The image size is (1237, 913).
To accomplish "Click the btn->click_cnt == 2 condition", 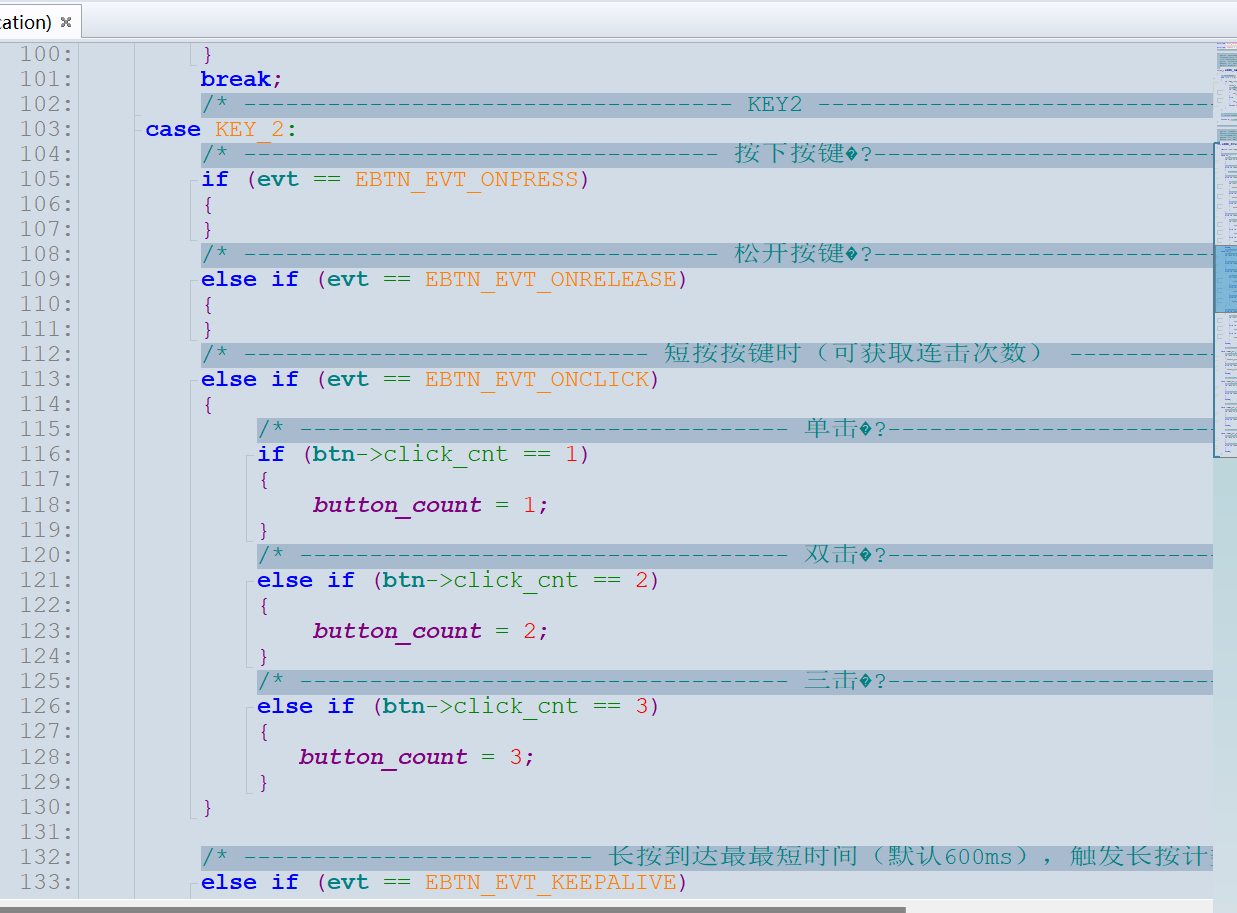I will (x=515, y=580).
